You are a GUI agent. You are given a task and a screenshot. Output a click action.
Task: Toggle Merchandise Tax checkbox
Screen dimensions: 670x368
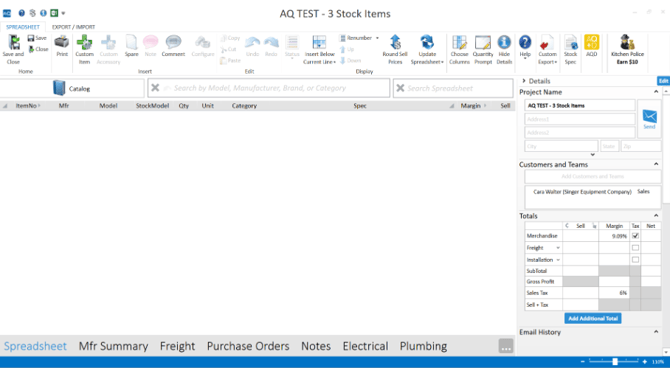click(635, 236)
